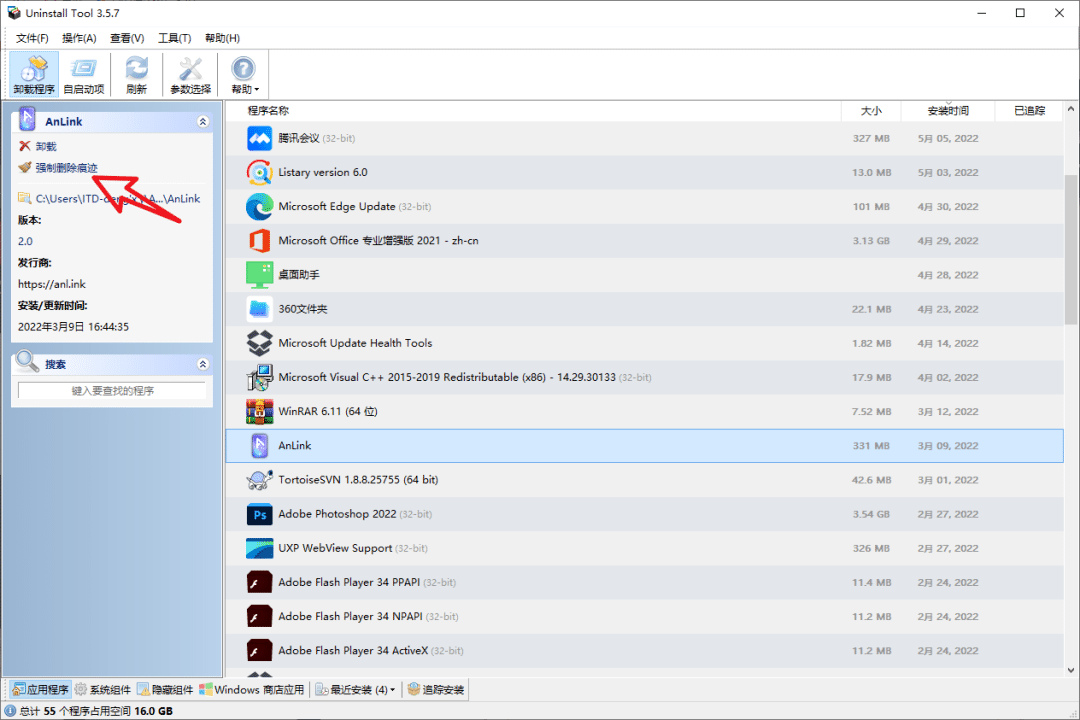The width and height of the screenshot is (1080, 720).
Task: Select the Adobe Photoshop 2022 icon
Action: (x=259, y=514)
